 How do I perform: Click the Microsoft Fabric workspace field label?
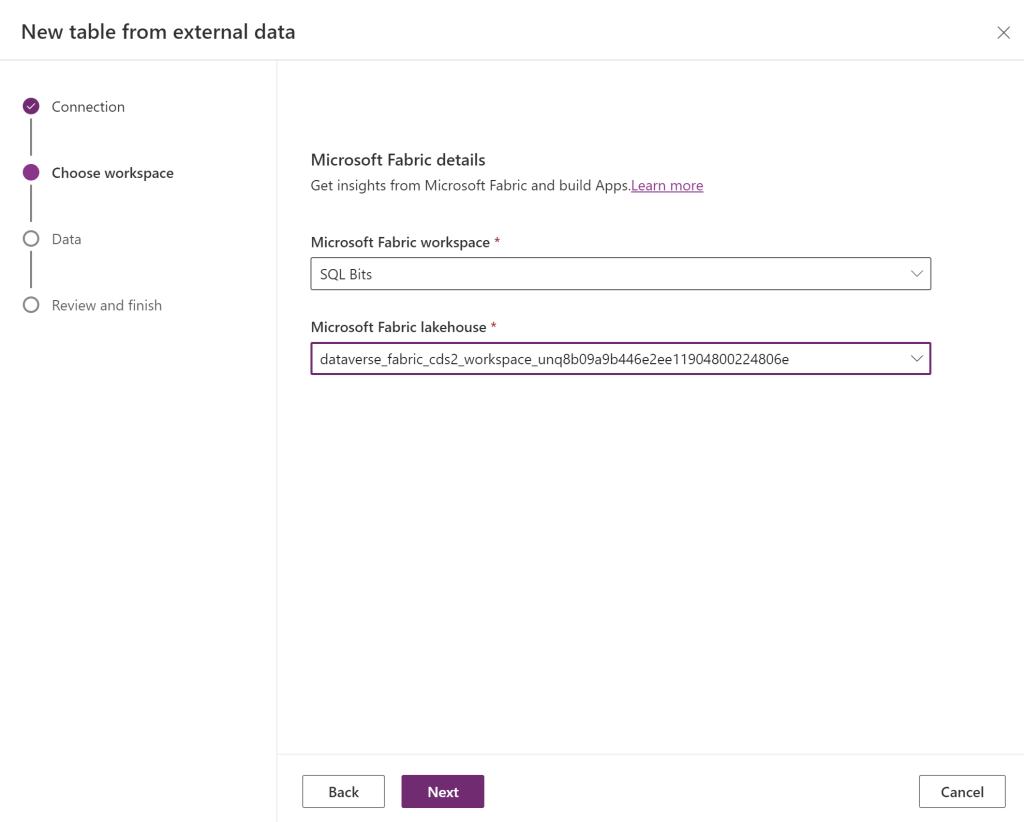pos(400,243)
